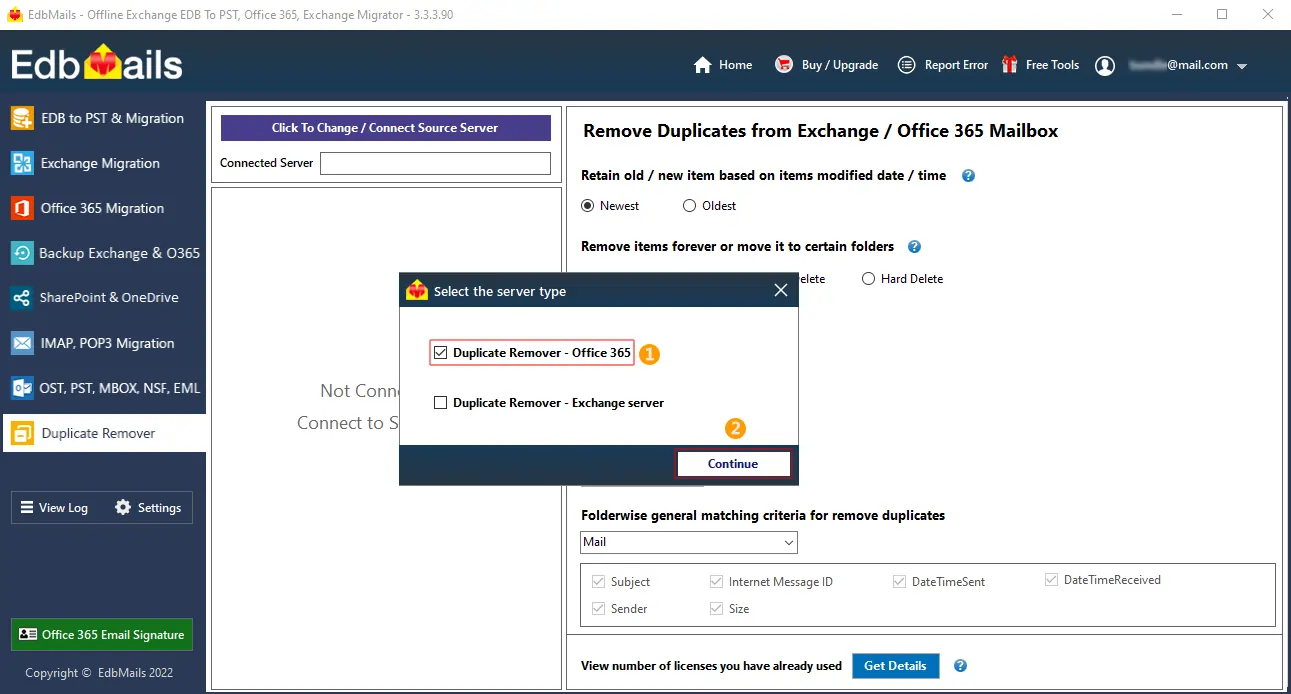Click the SharePoint & OneDrive share icon
The height and width of the screenshot is (694, 1291).
(22, 298)
